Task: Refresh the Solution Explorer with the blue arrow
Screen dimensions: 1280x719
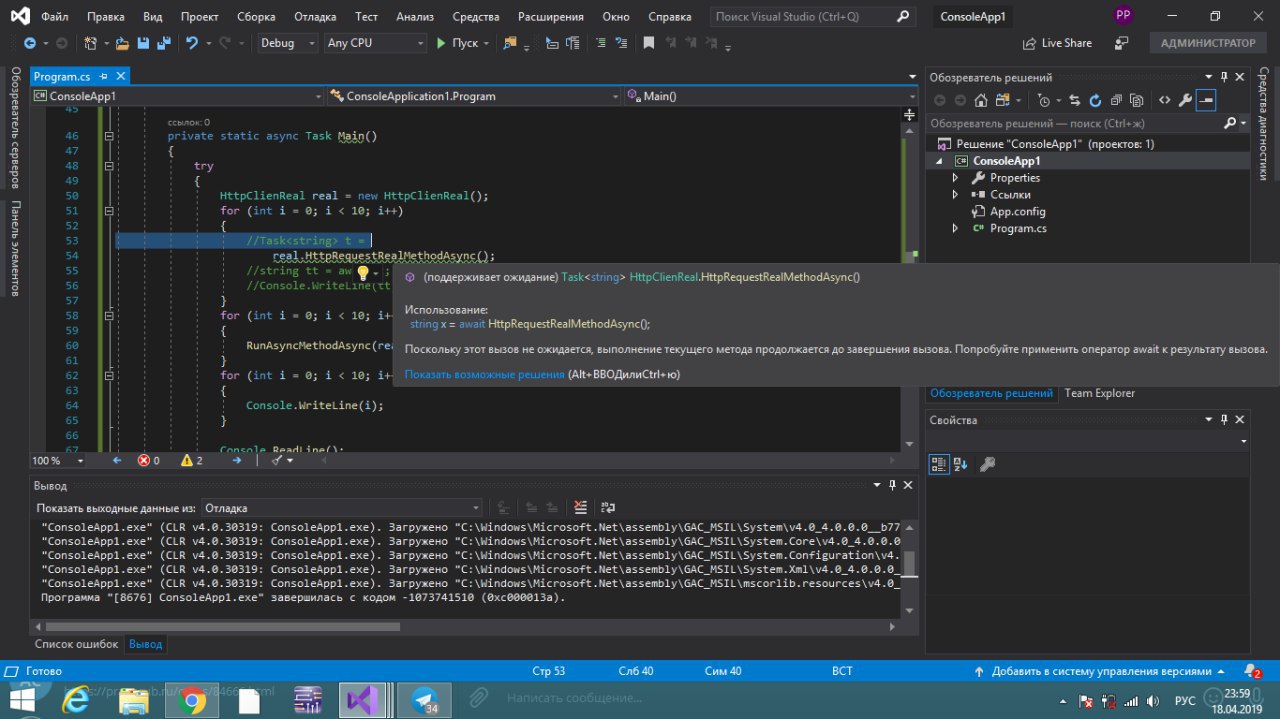Action: [x=1095, y=100]
